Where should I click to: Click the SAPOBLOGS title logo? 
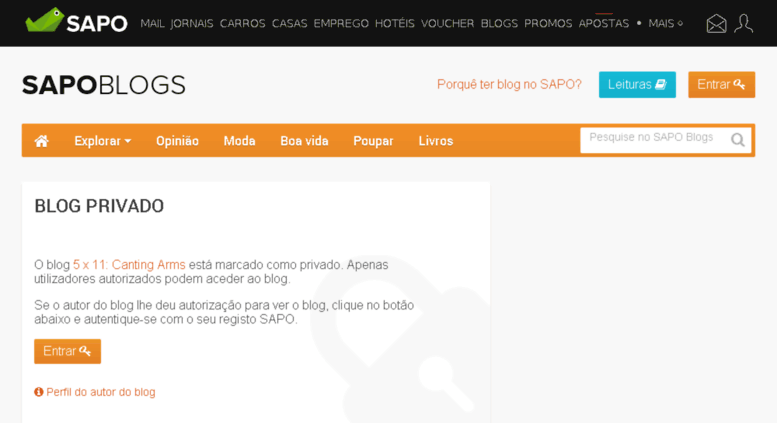(104, 85)
